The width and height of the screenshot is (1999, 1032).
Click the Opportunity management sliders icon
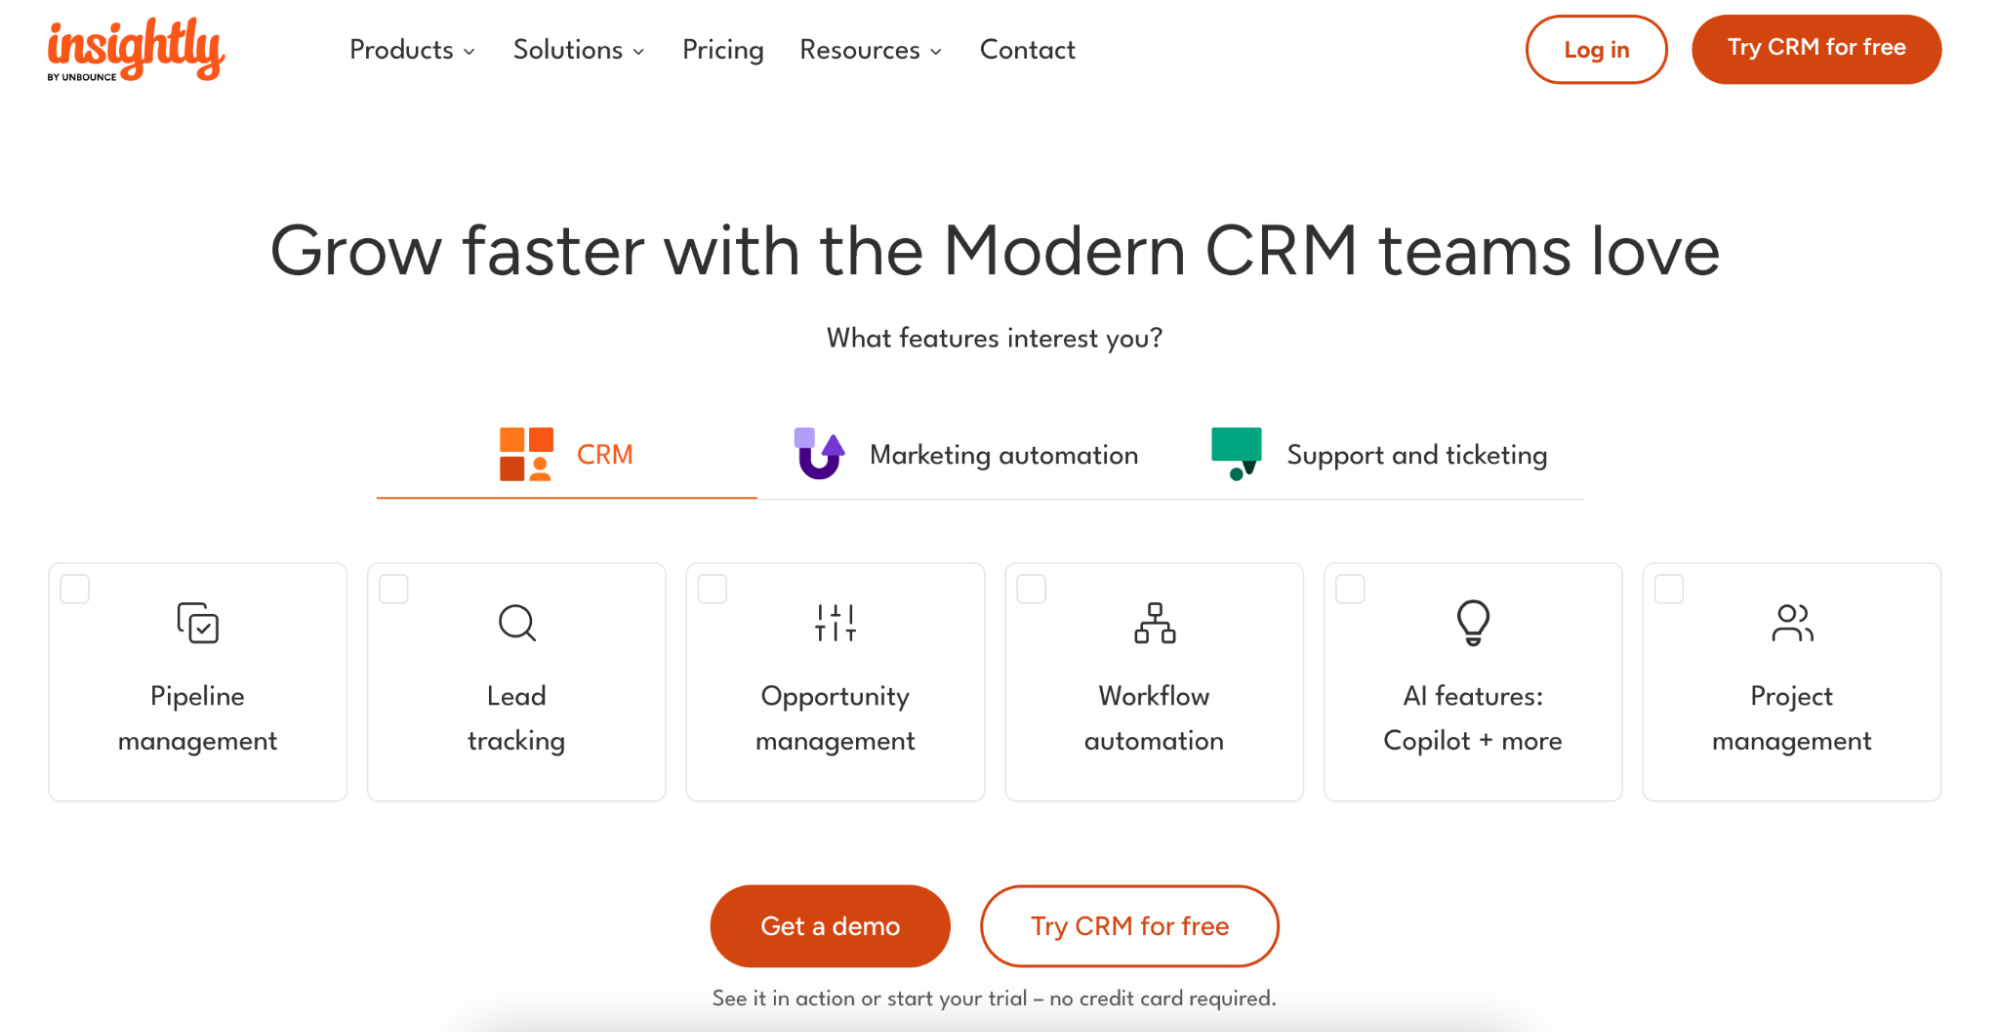[835, 623]
